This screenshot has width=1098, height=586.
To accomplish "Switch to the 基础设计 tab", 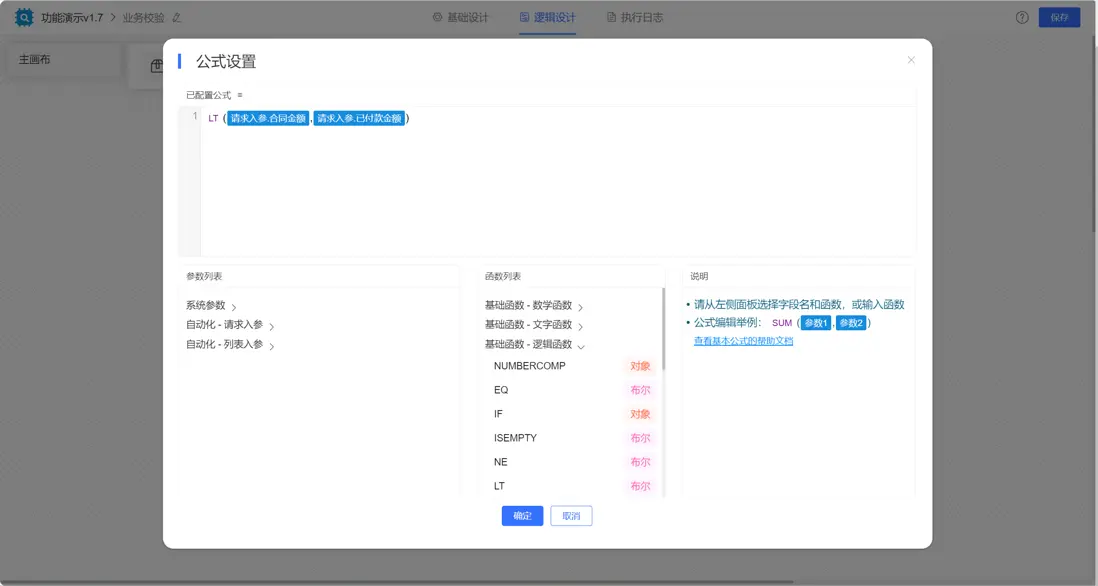I will [x=461, y=18].
